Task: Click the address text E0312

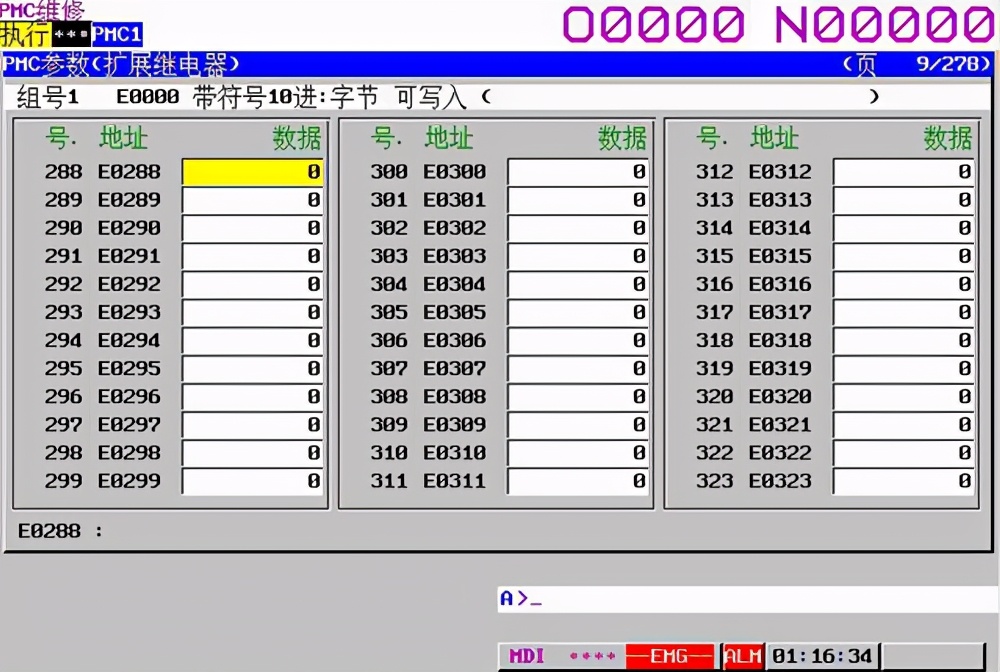Action: click(x=780, y=172)
